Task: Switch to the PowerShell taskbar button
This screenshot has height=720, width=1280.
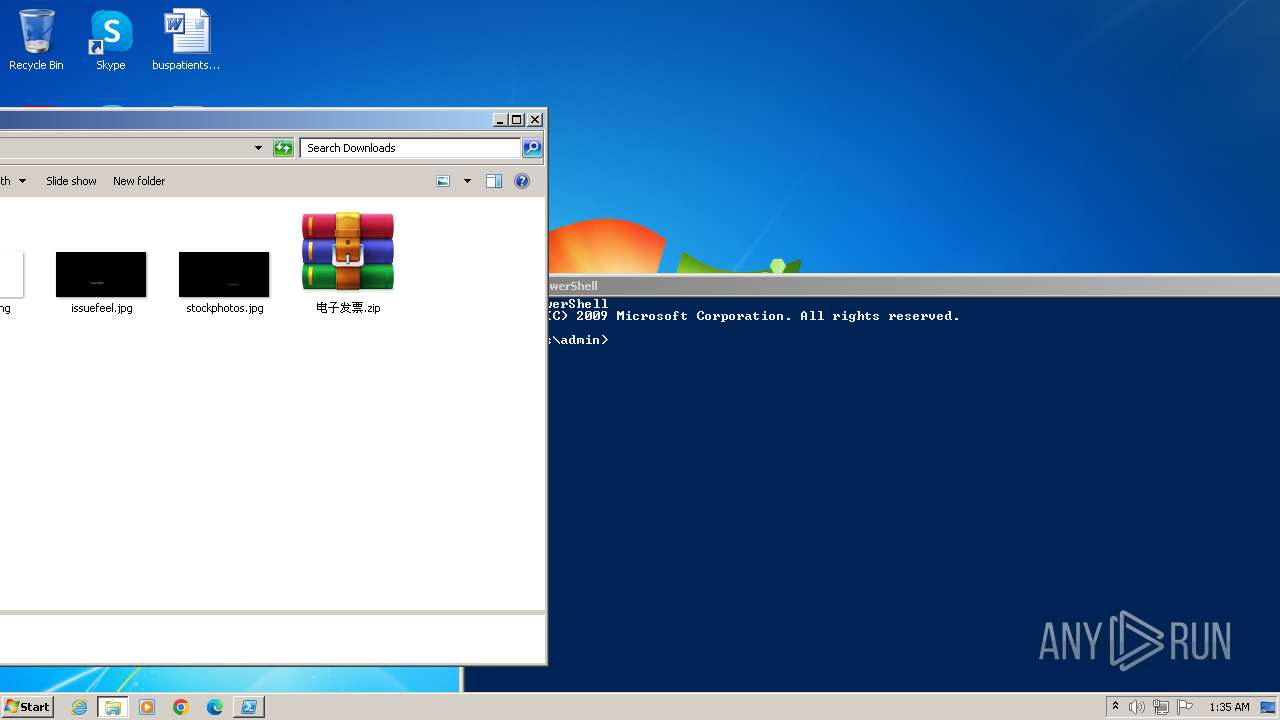Action: tap(249, 707)
